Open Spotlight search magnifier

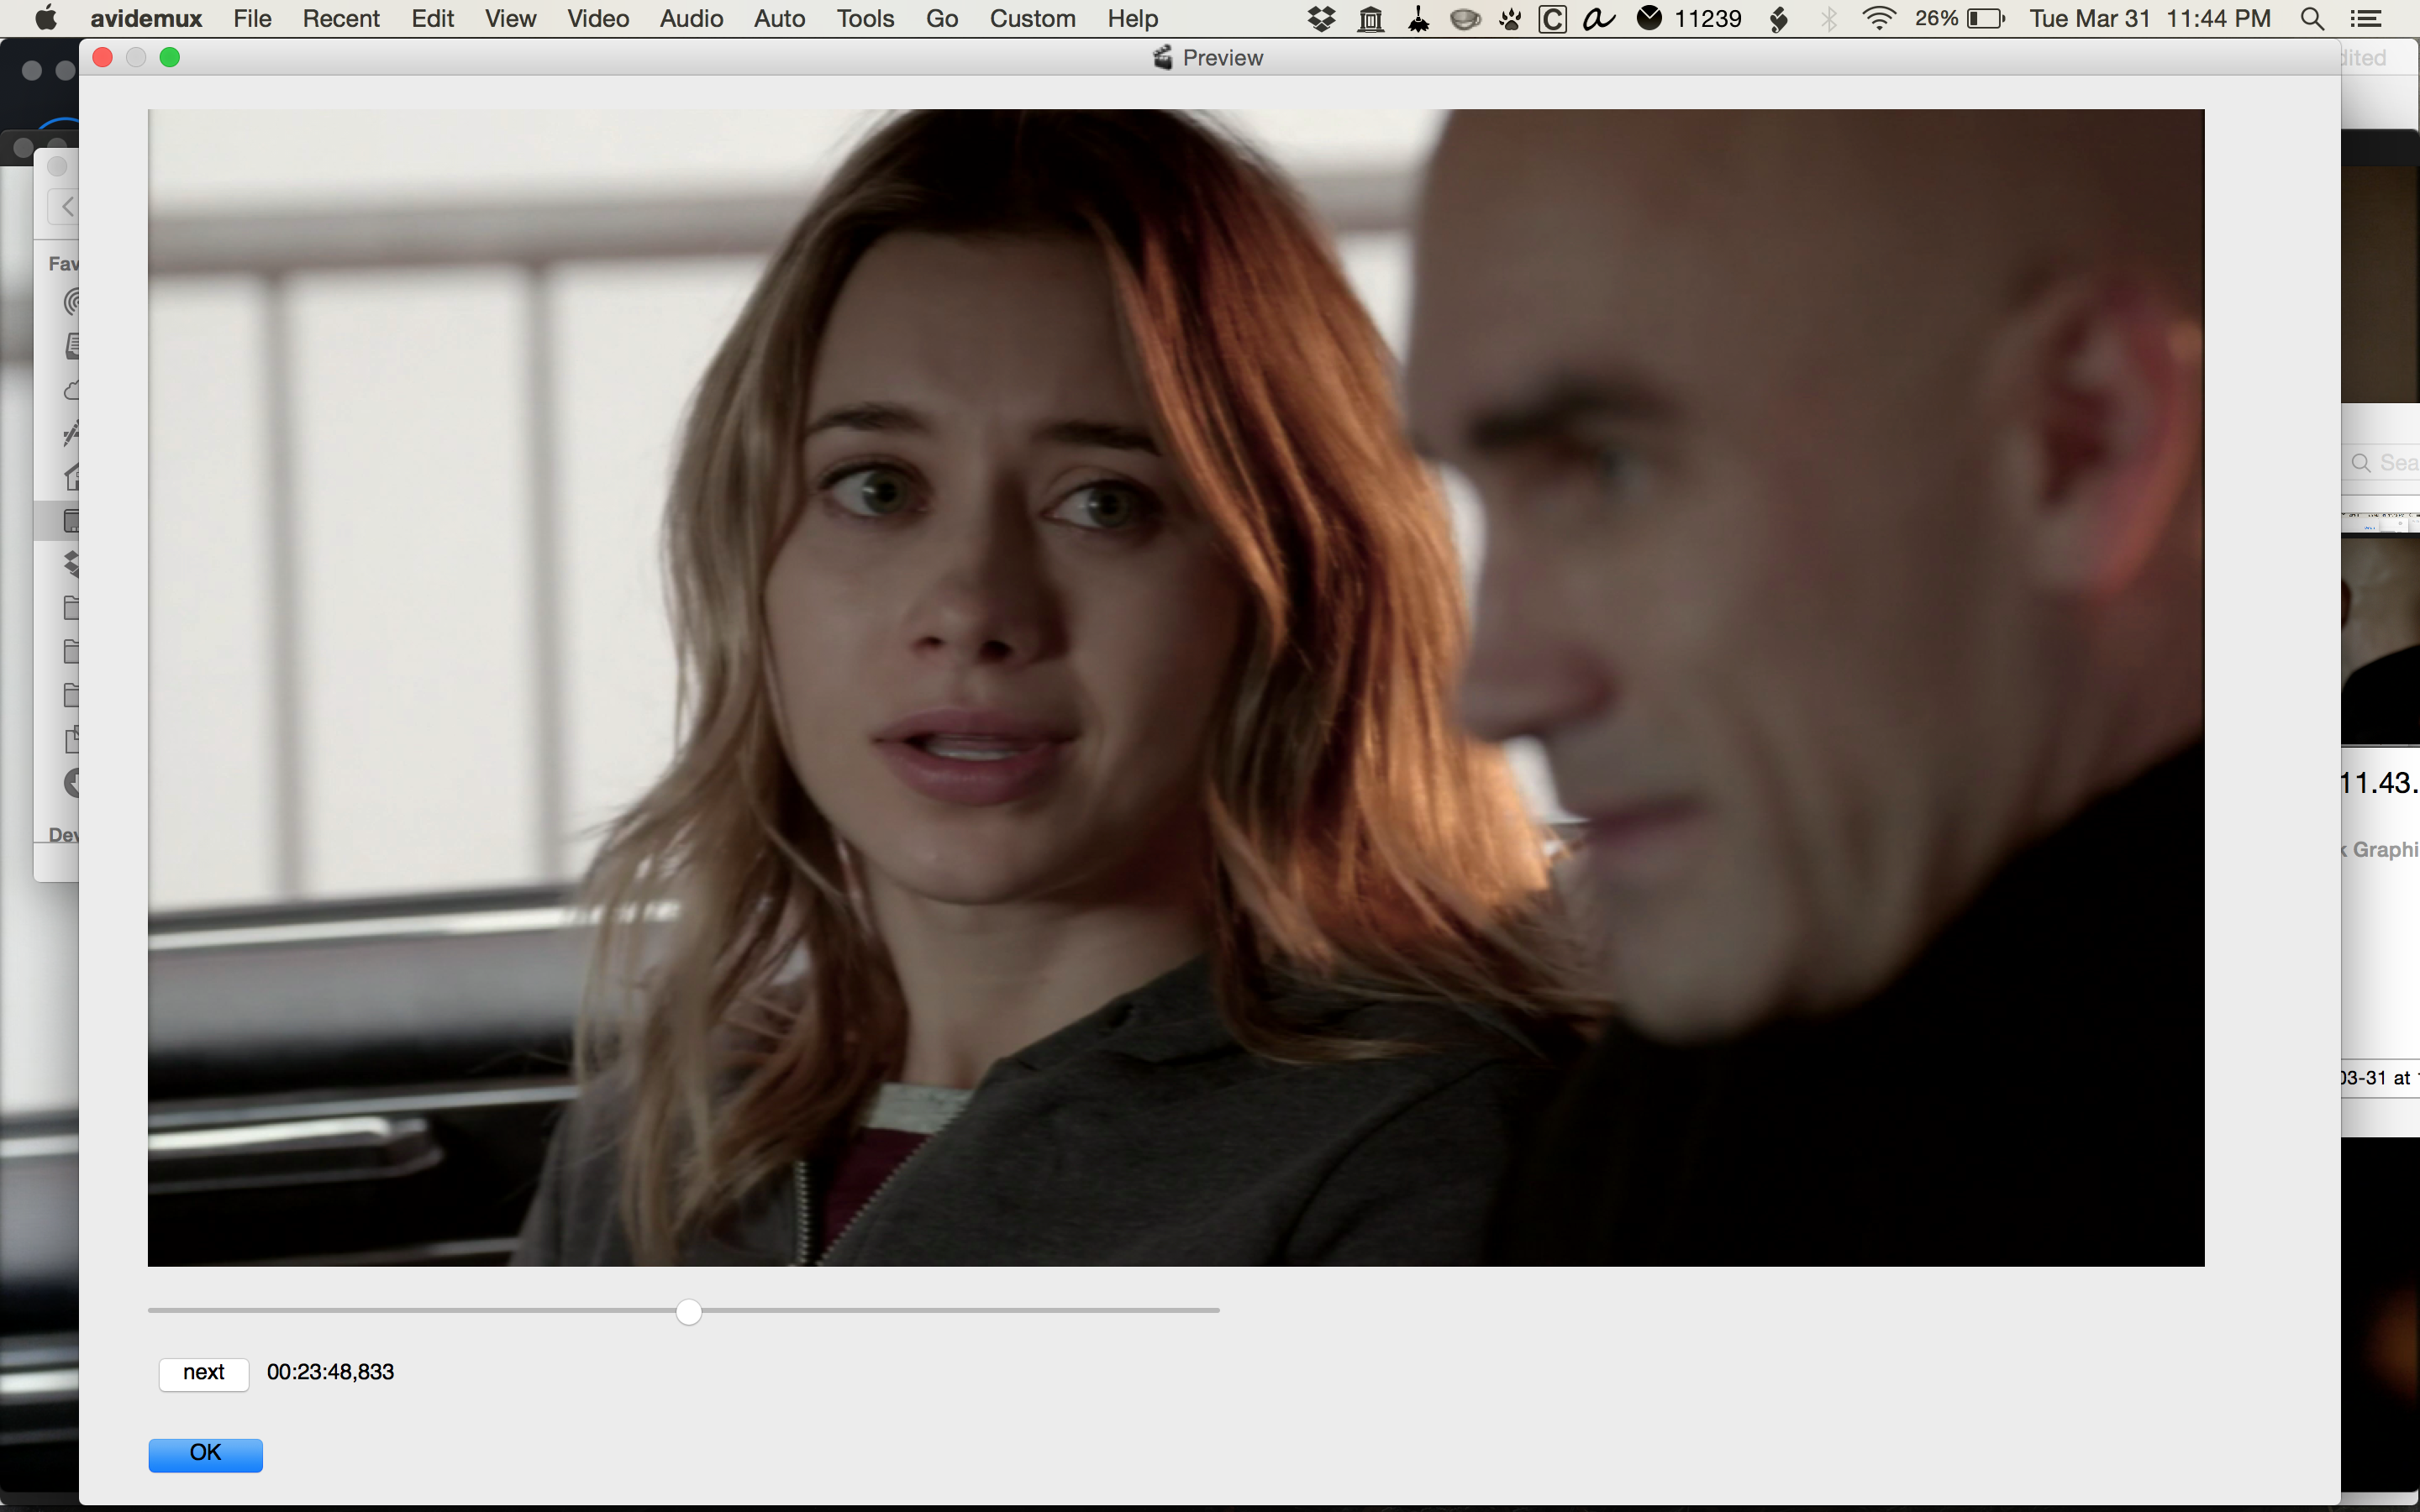pyautogui.click(x=2312, y=18)
